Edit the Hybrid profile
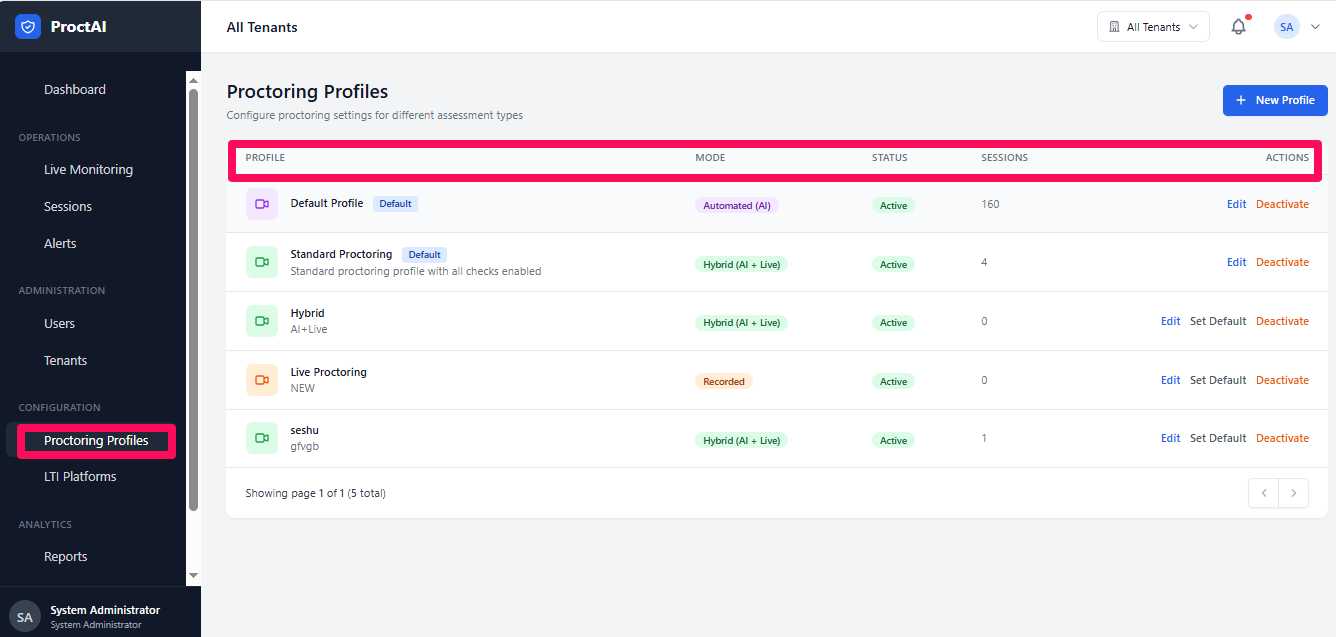 point(1171,321)
